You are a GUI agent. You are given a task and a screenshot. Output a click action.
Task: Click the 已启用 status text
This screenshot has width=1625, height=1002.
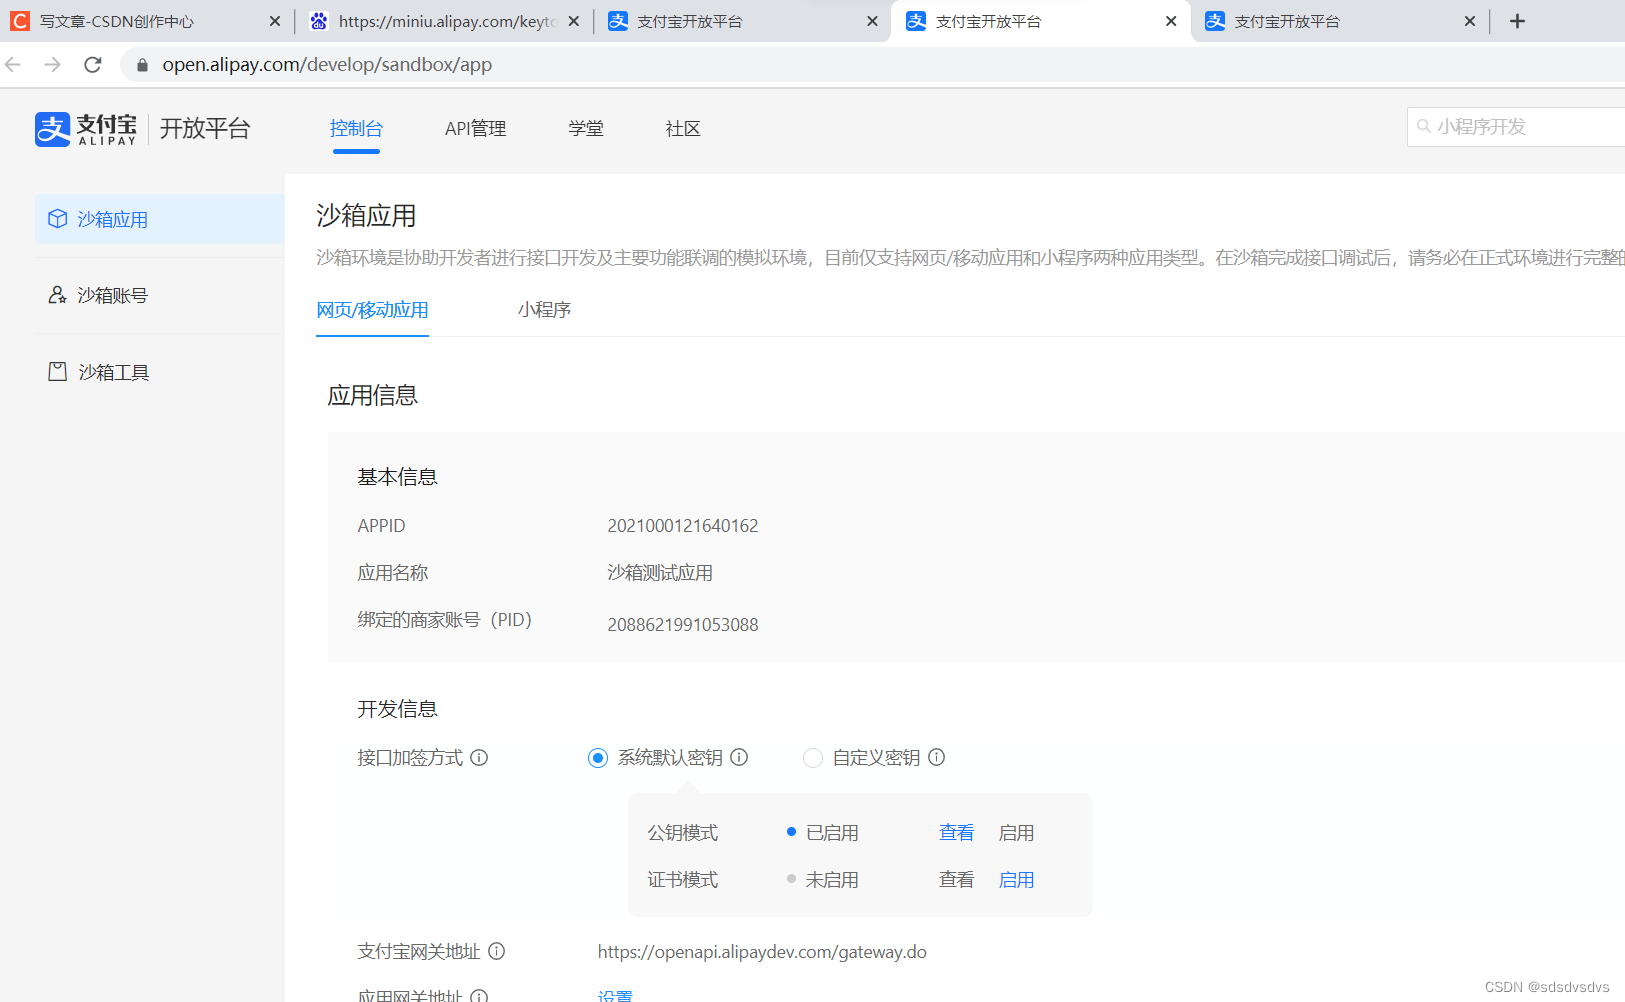point(832,833)
